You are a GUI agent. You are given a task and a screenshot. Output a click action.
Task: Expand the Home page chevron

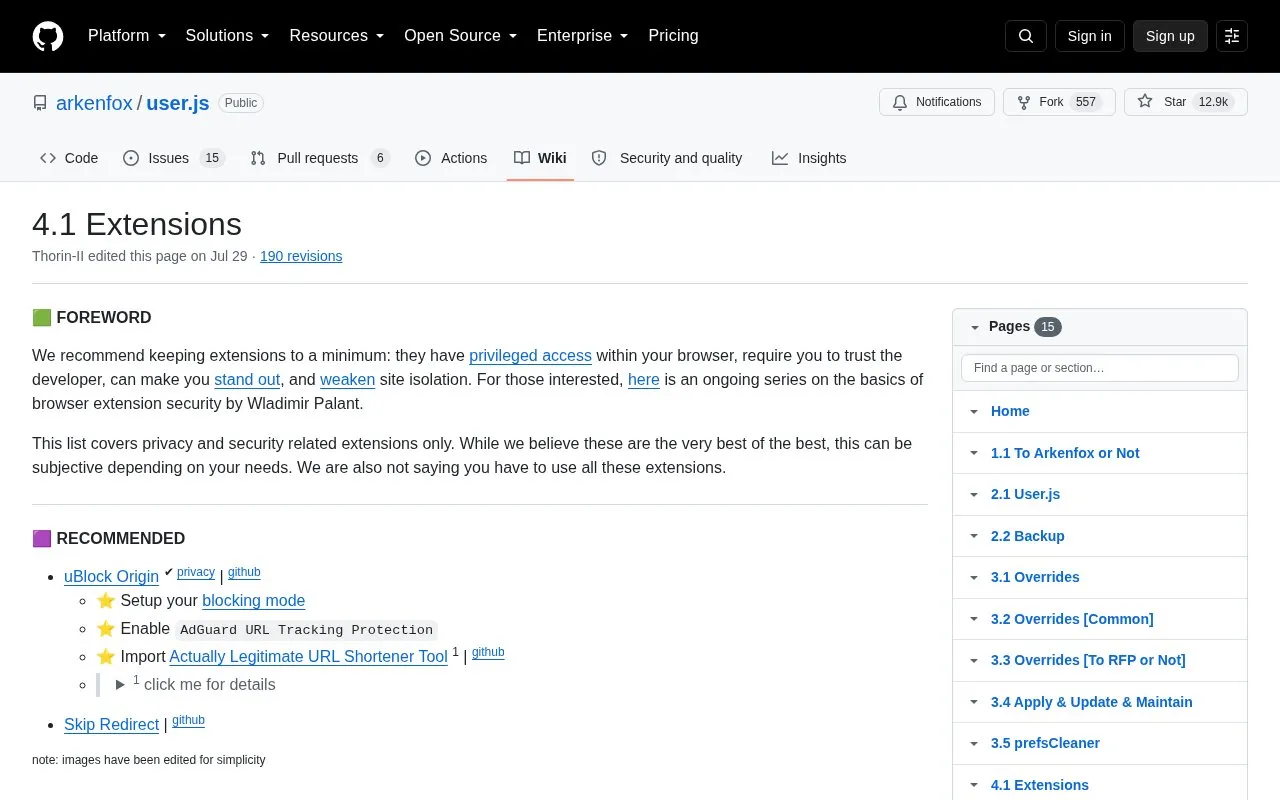click(x=974, y=411)
